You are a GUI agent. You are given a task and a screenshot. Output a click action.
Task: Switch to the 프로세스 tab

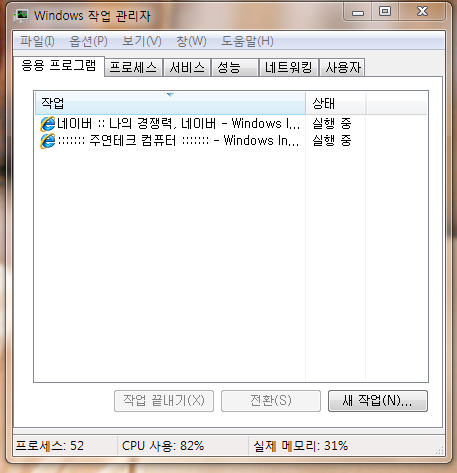click(x=133, y=68)
